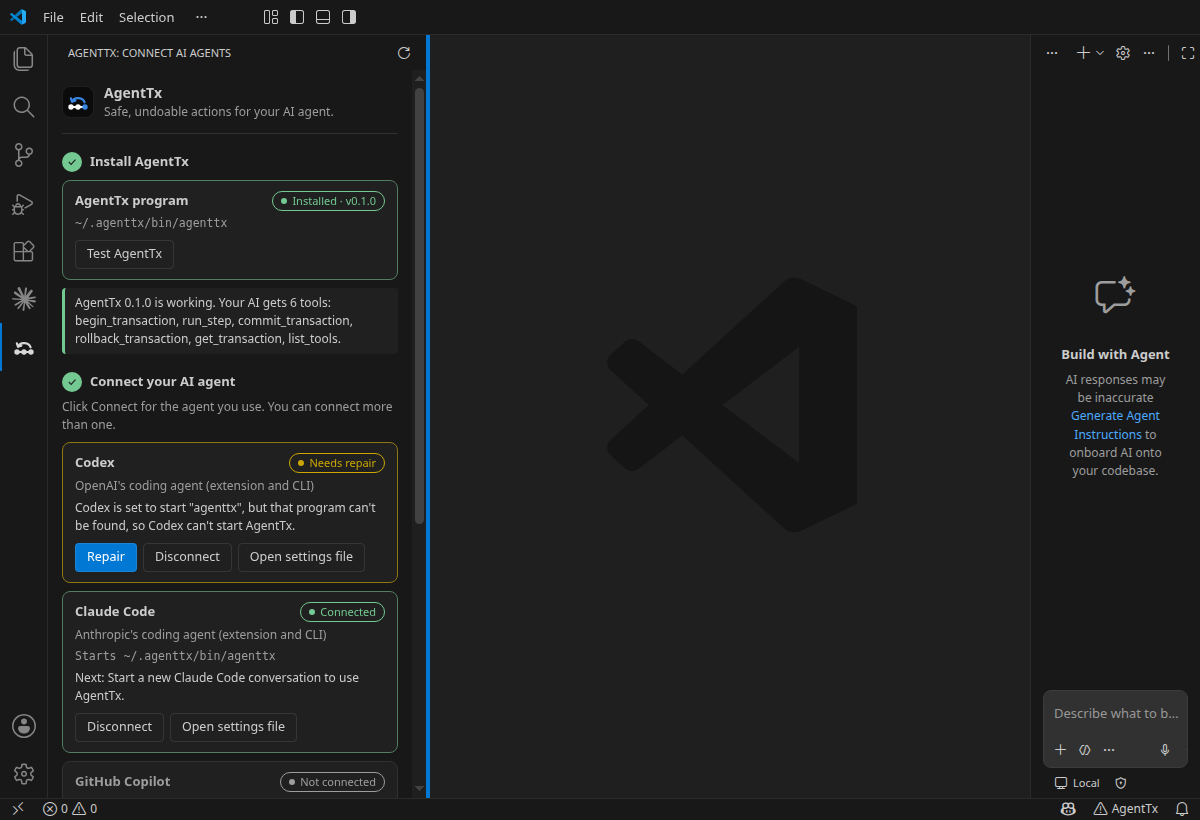
Task: Toggle the bottom Panel visibility
Action: click(x=323, y=17)
